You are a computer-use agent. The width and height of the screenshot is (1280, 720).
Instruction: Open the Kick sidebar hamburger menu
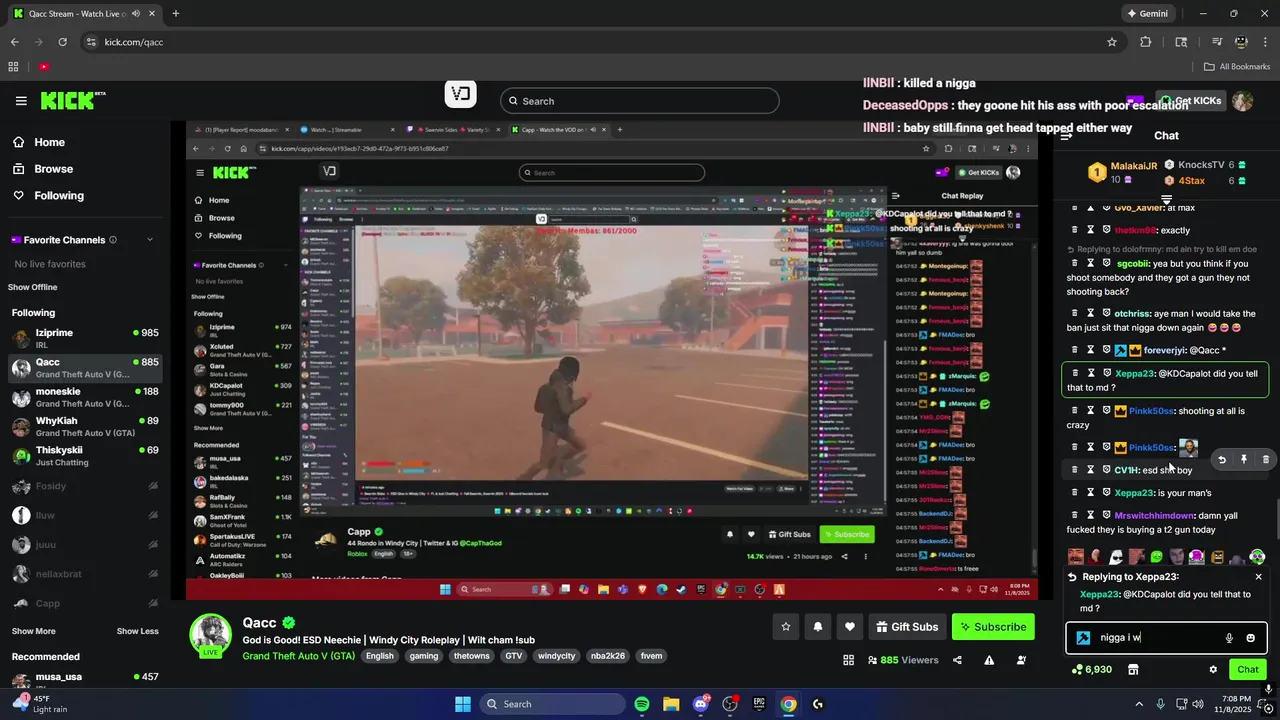coord(21,101)
